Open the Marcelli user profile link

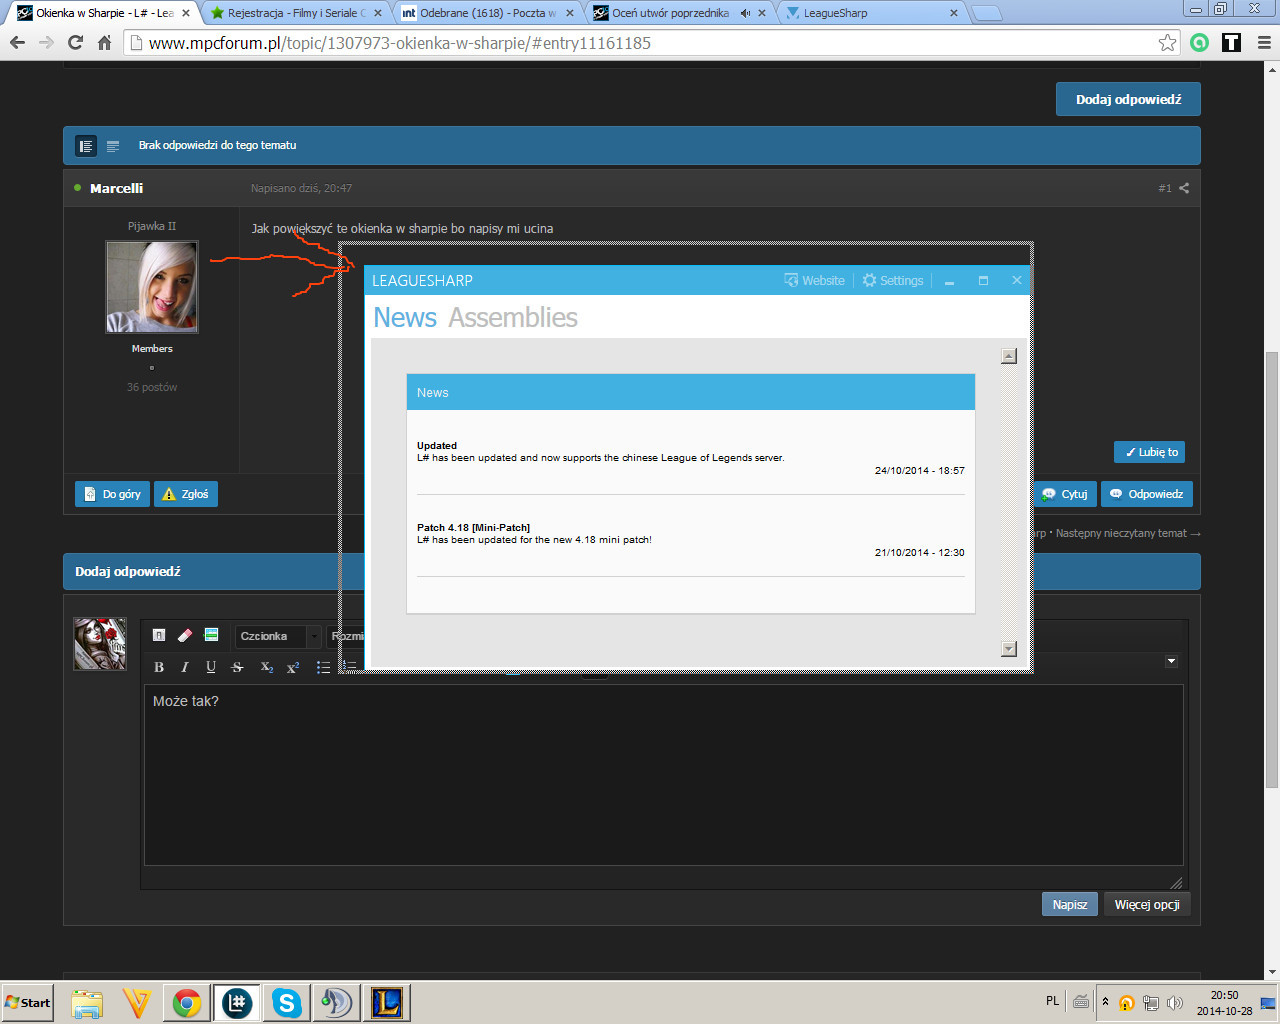click(x=116, y=188)
